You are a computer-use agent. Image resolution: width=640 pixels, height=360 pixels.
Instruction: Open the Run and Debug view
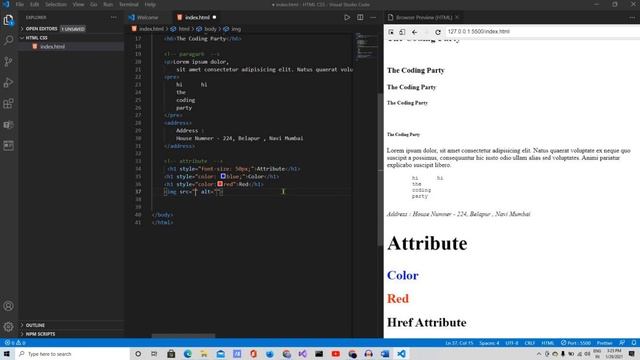[9, 82]
